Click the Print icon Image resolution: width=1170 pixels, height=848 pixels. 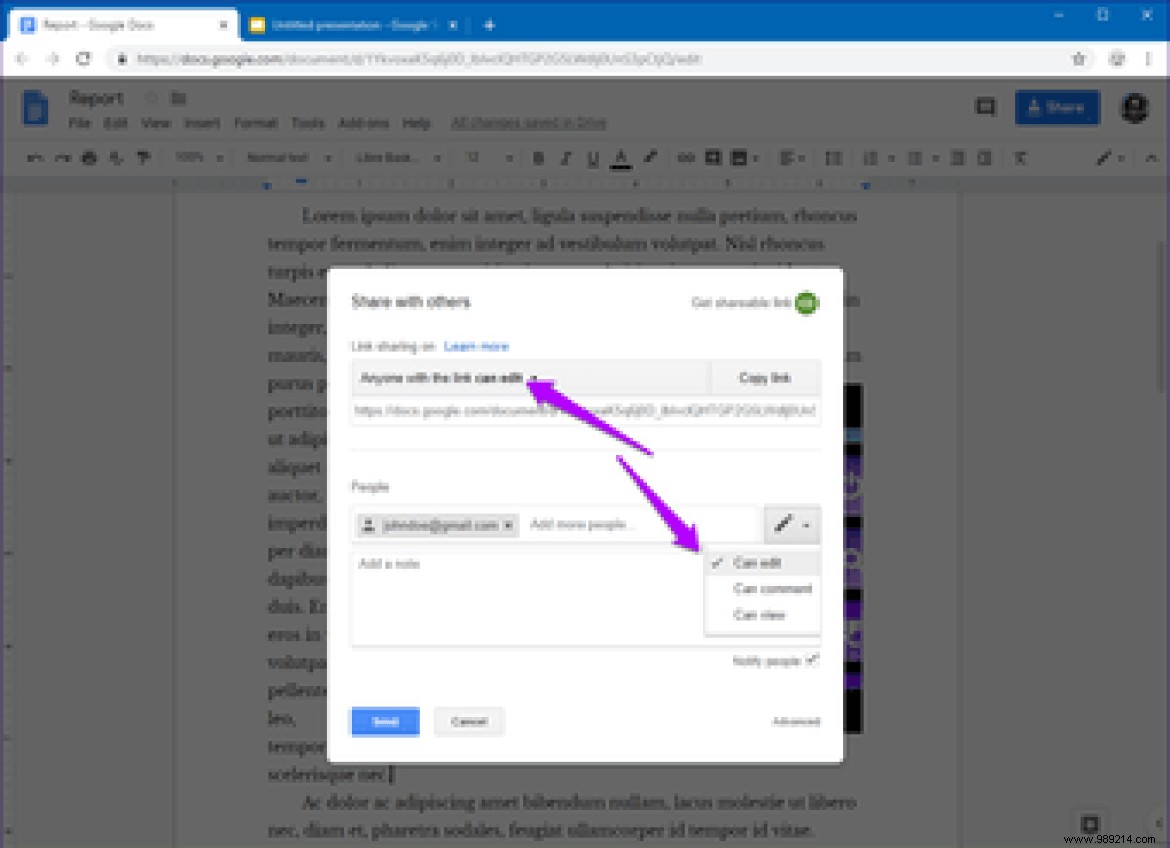coord(88,157)
